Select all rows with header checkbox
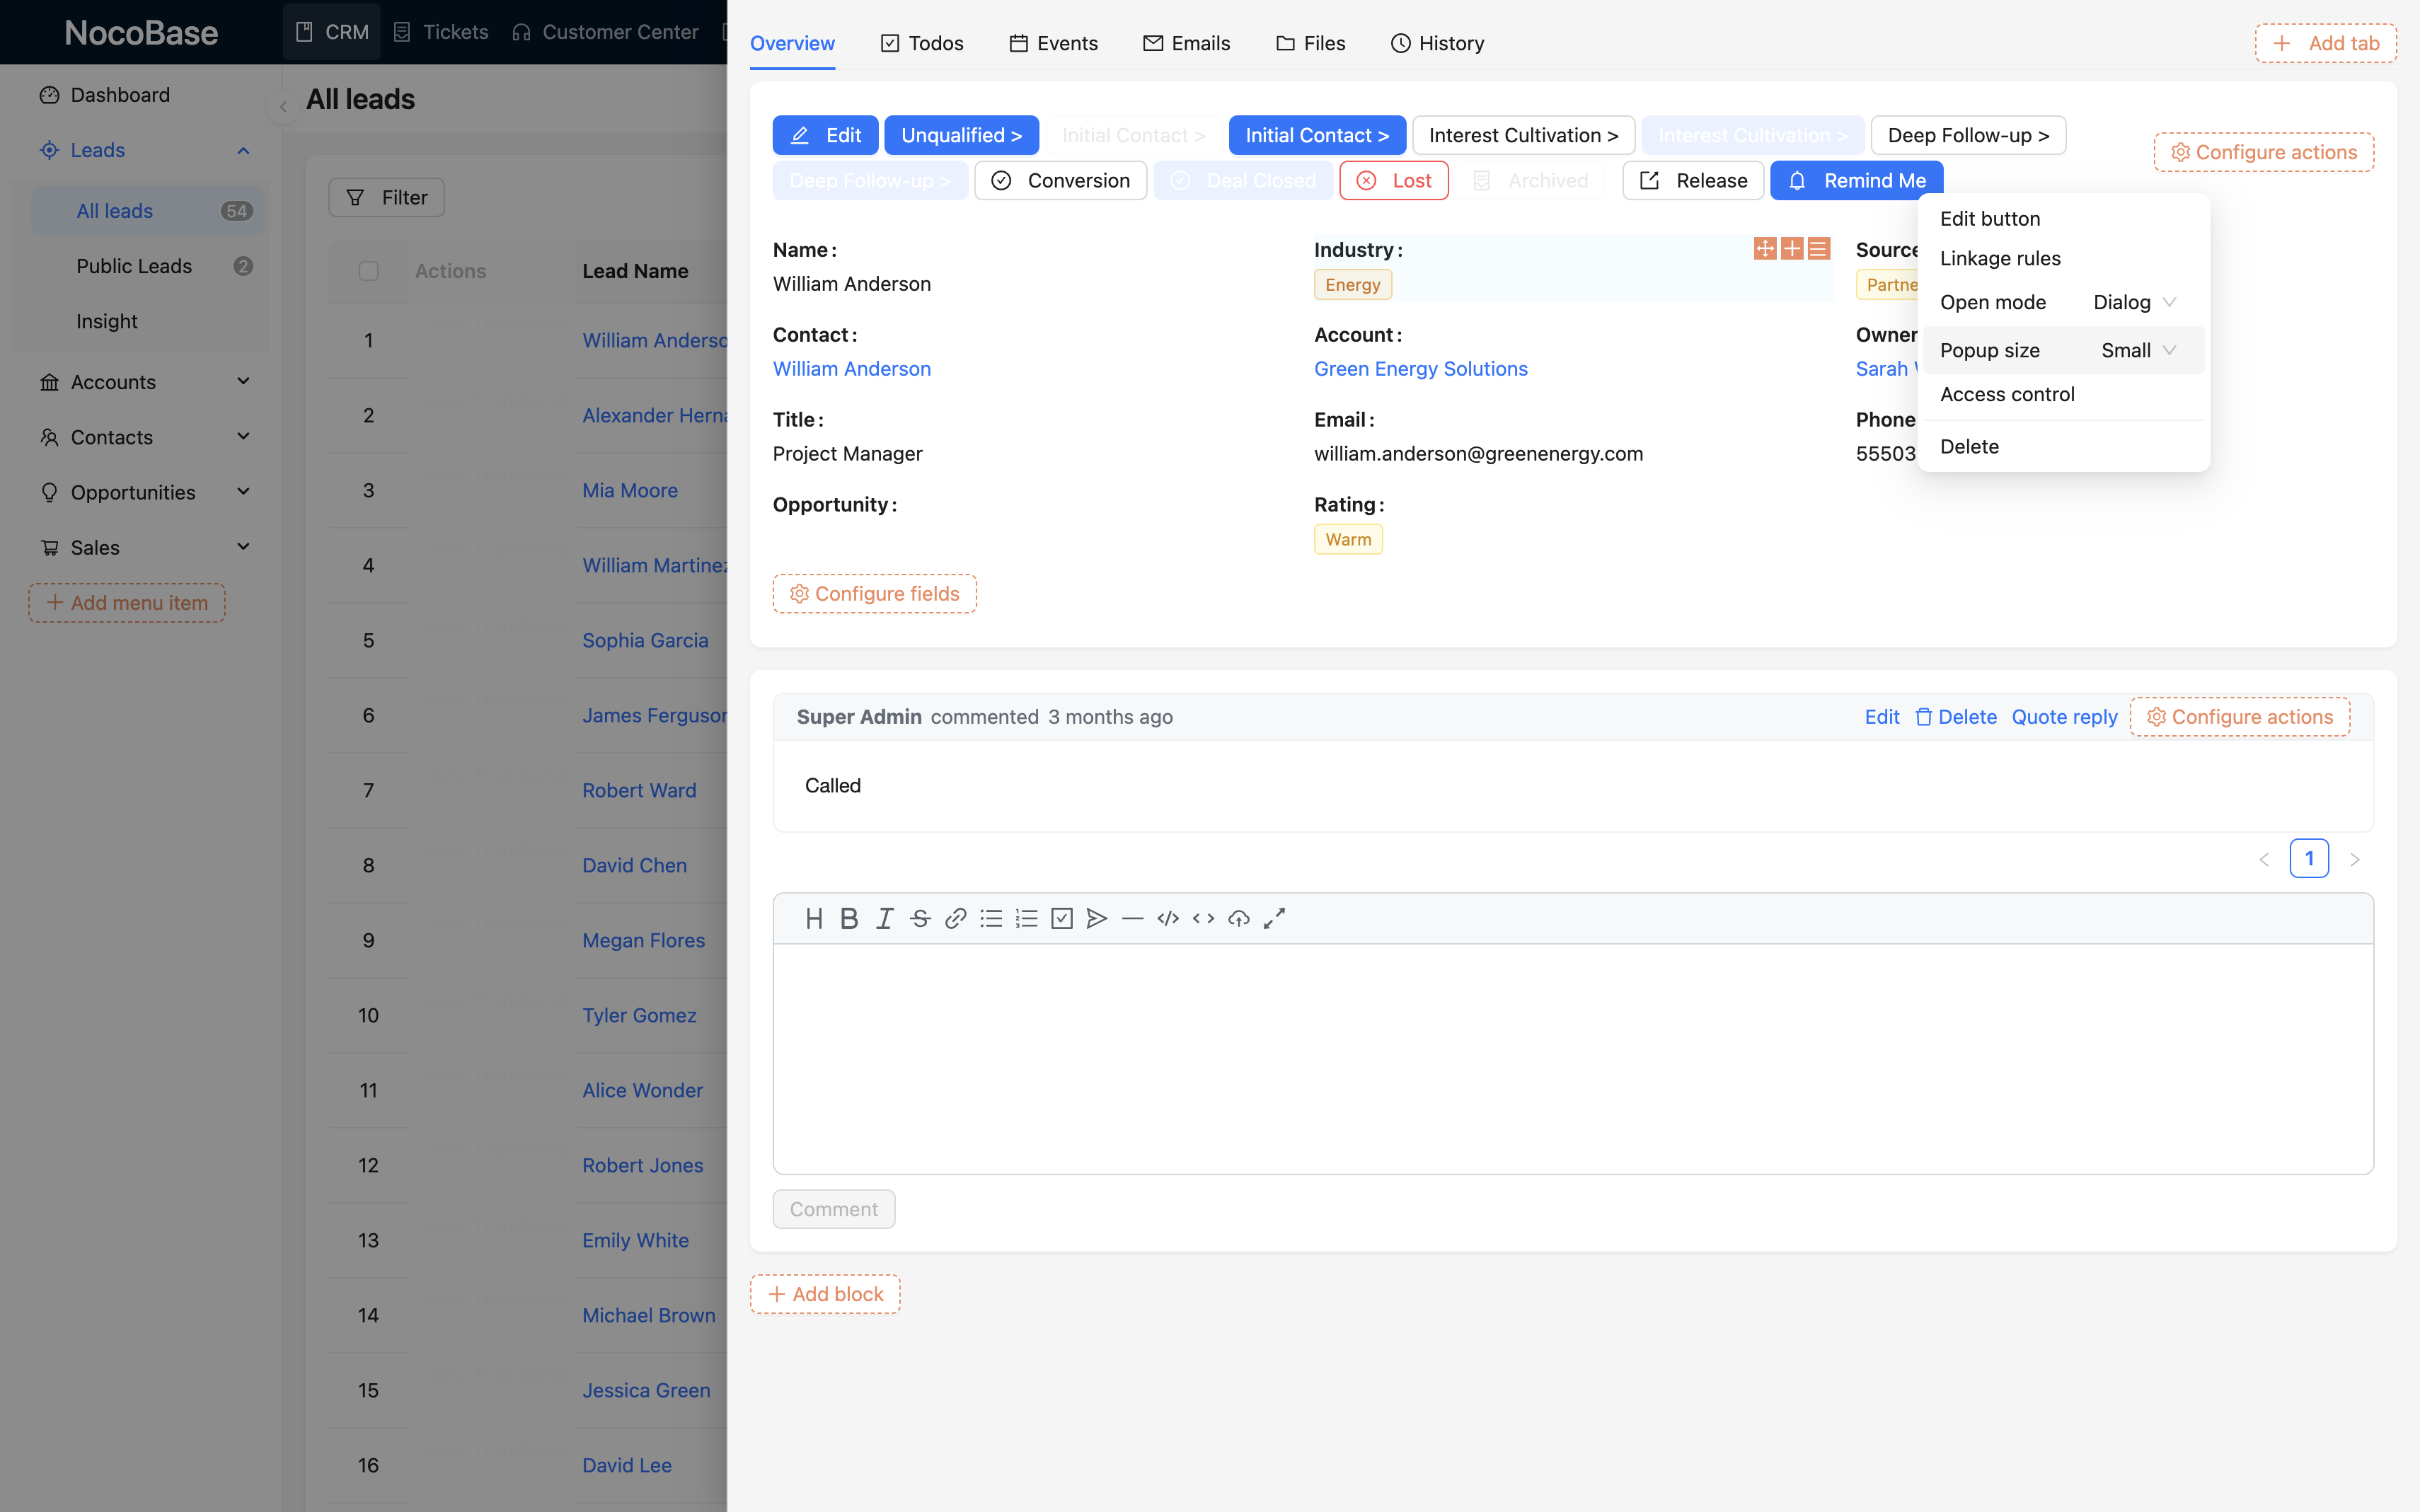Image resolution: width=2420 pixels, height=1512 pixels. 368,271
